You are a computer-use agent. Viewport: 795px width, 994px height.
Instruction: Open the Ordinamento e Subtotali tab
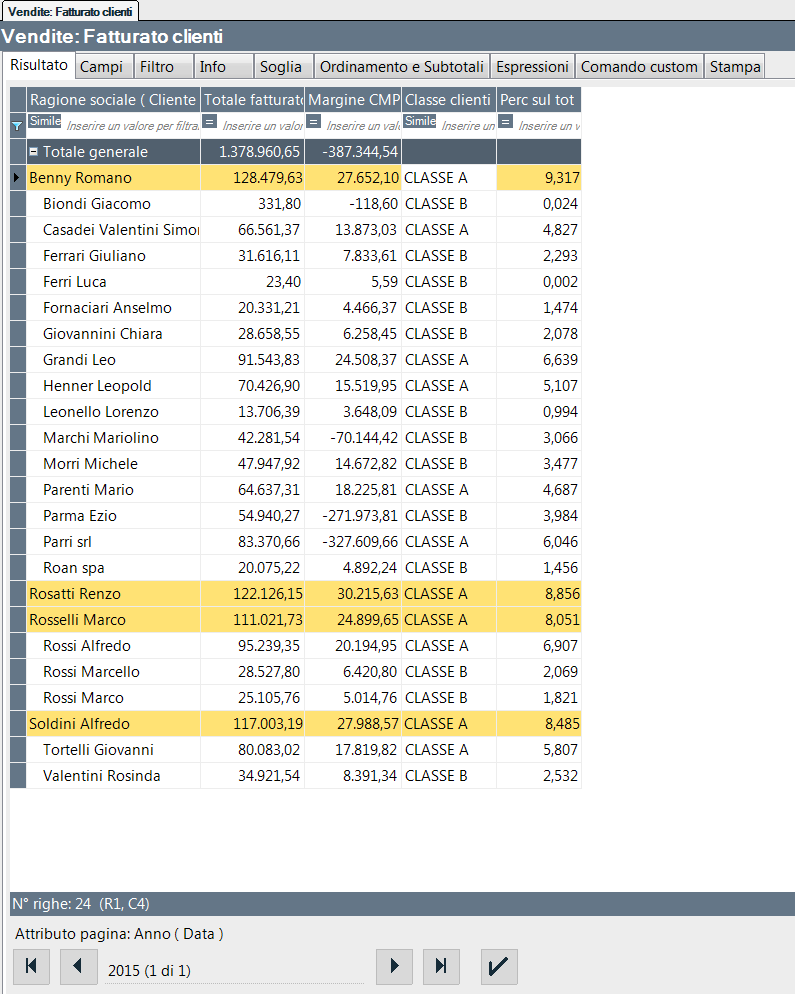tap(402, 67)
